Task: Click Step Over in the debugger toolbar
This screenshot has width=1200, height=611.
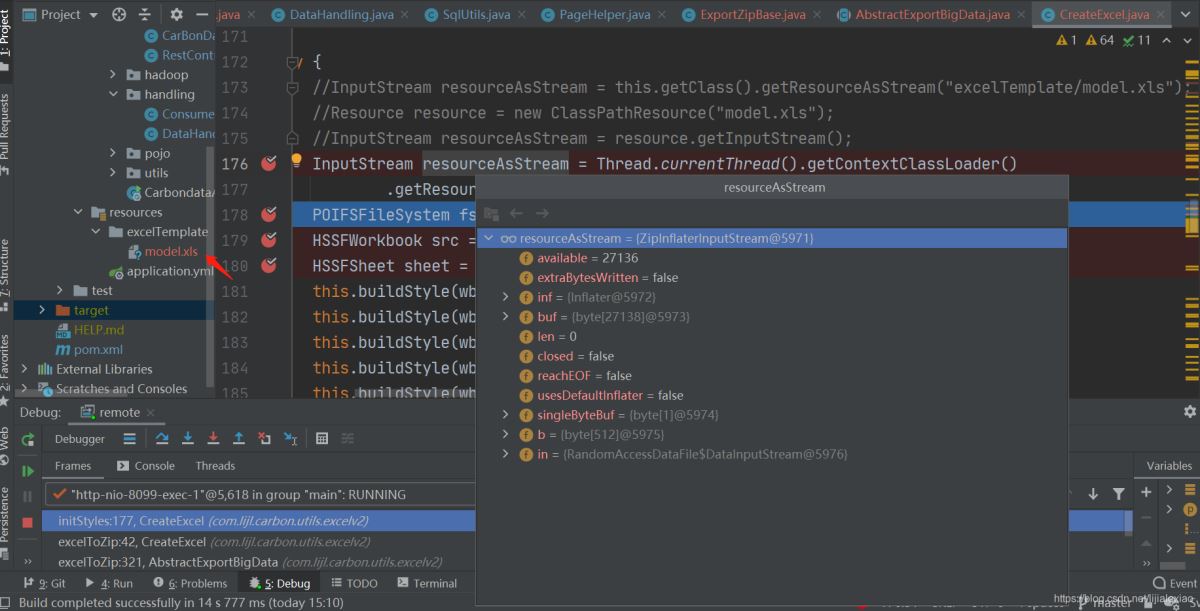Action: tap(162, 438)
